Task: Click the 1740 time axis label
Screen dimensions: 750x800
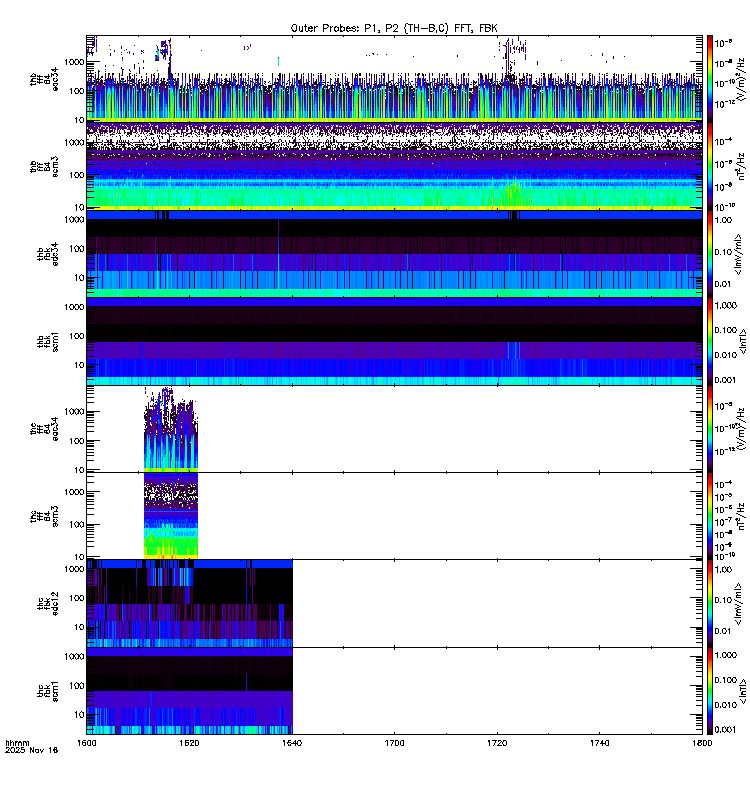Action: click(x=599, y=743)
